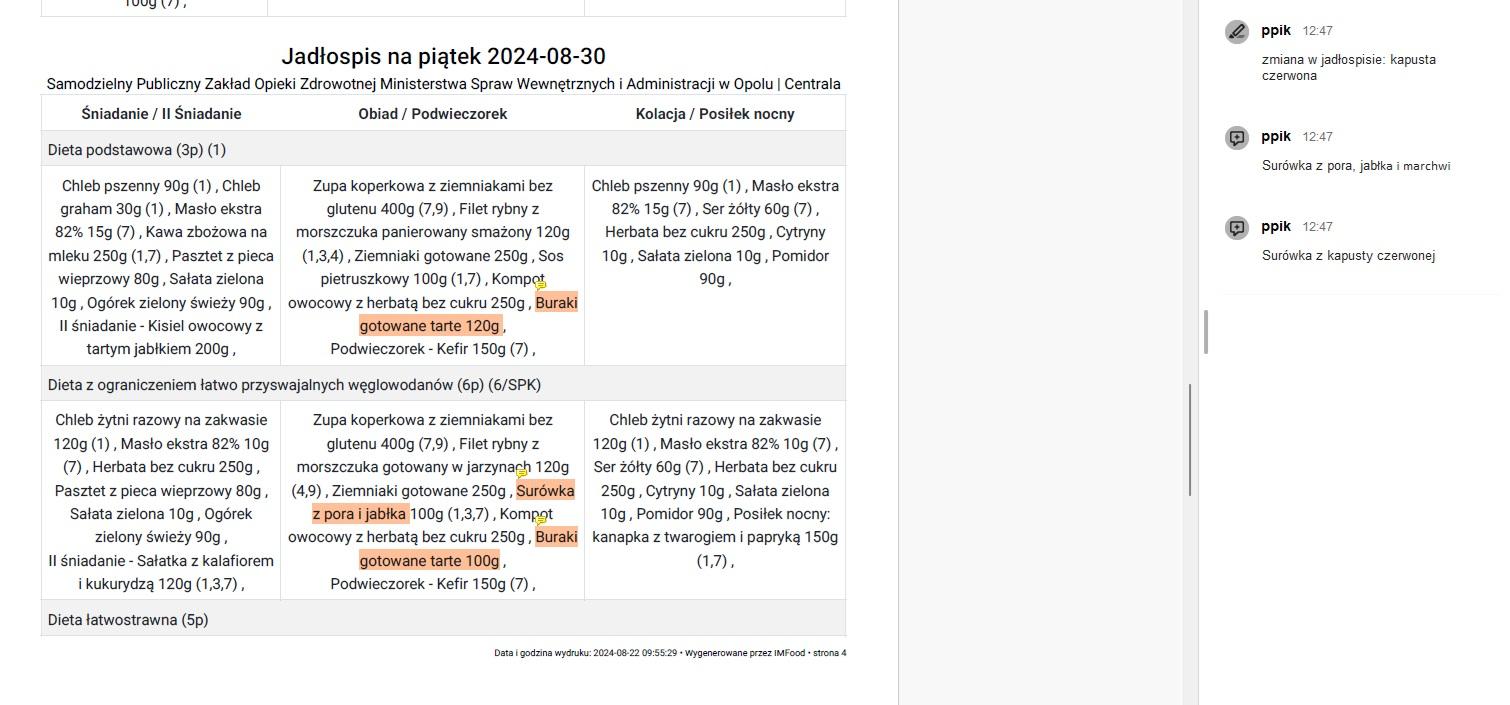Click the note icon beside "Surówka z pora, jabłka" comment

pos(1237,138)
